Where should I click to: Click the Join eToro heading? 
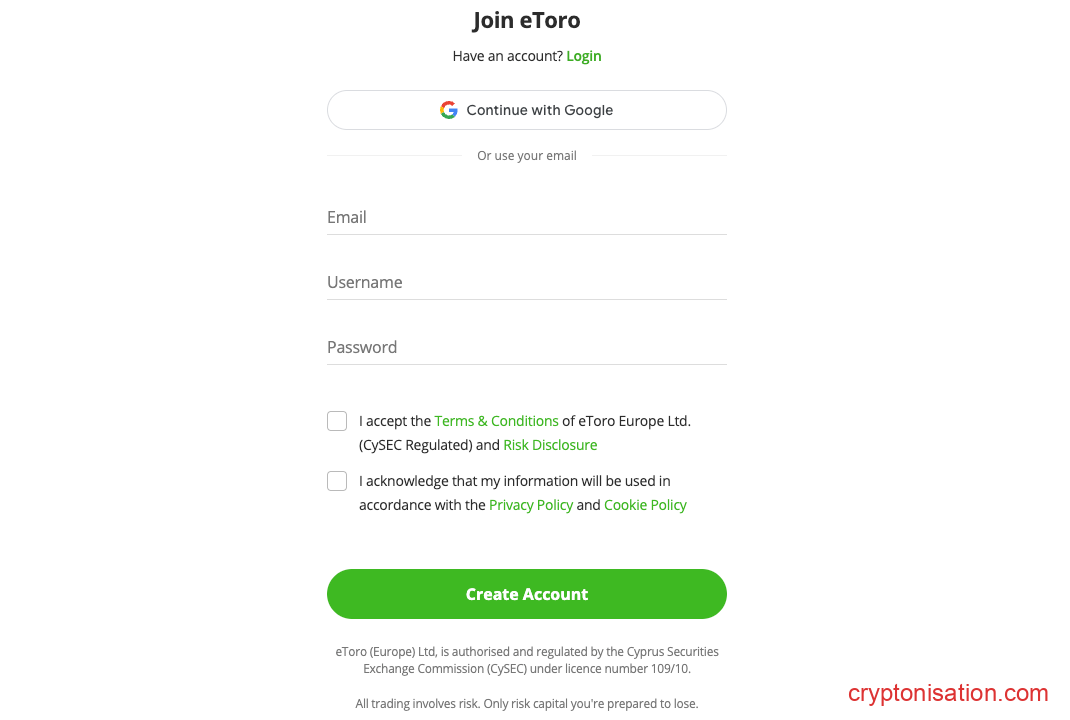pos(526,20)
